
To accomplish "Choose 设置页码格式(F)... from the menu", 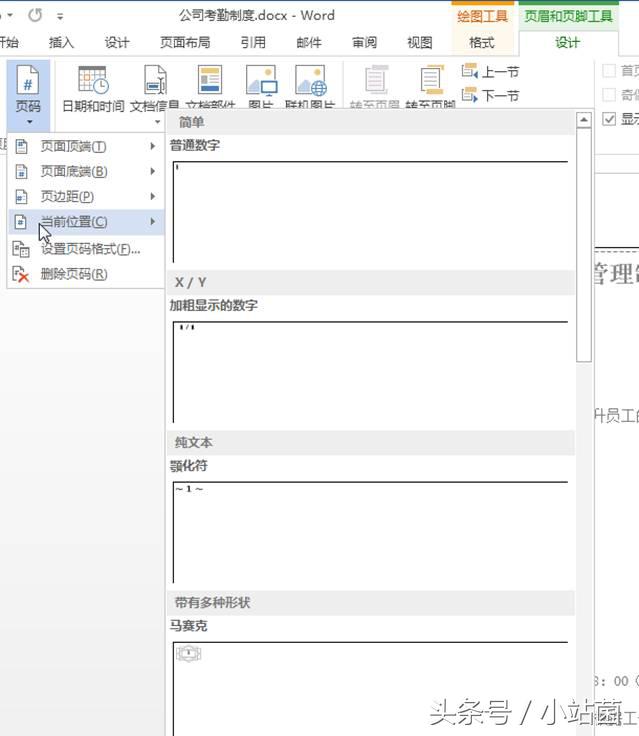I will click(x=86, y=249).
